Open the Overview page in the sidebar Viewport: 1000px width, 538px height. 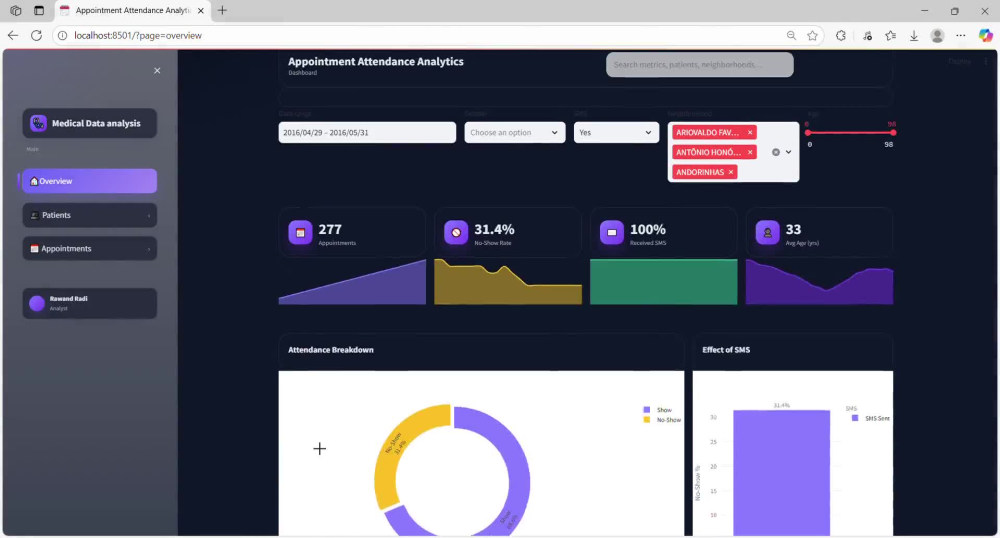tap(89, 181)
